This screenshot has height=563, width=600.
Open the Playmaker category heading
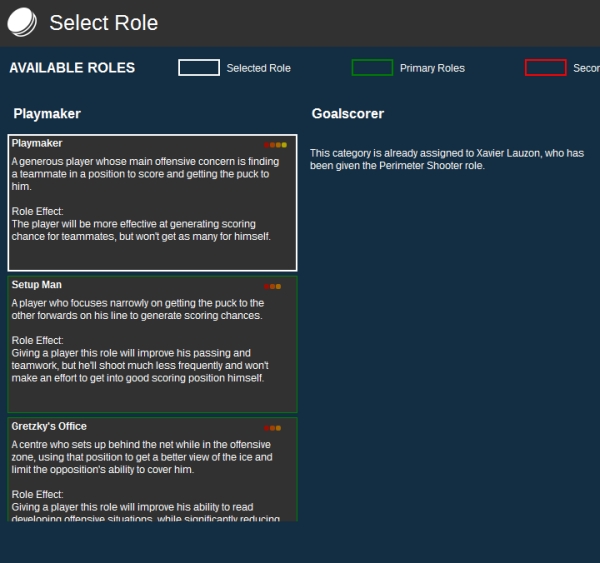pos(47,114)
